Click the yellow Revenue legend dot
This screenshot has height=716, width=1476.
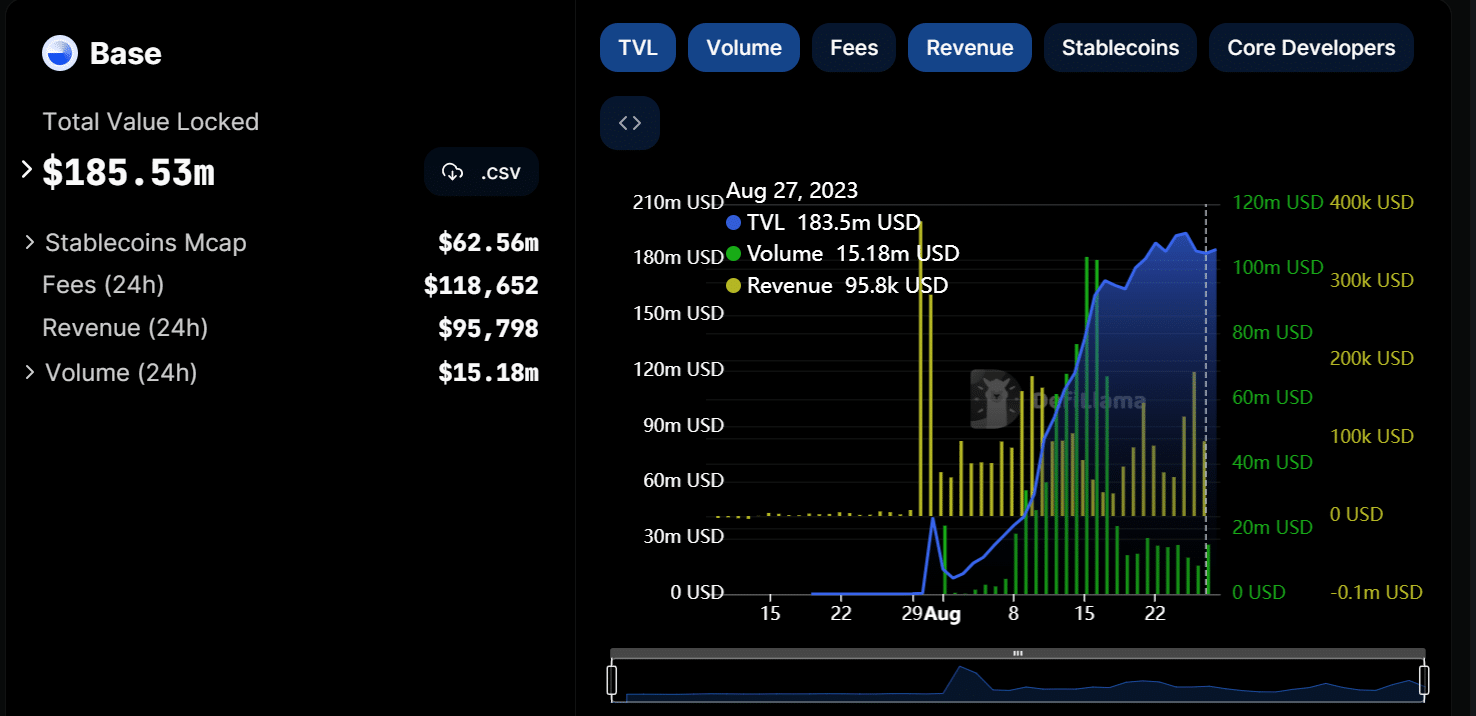coord(734,286)
